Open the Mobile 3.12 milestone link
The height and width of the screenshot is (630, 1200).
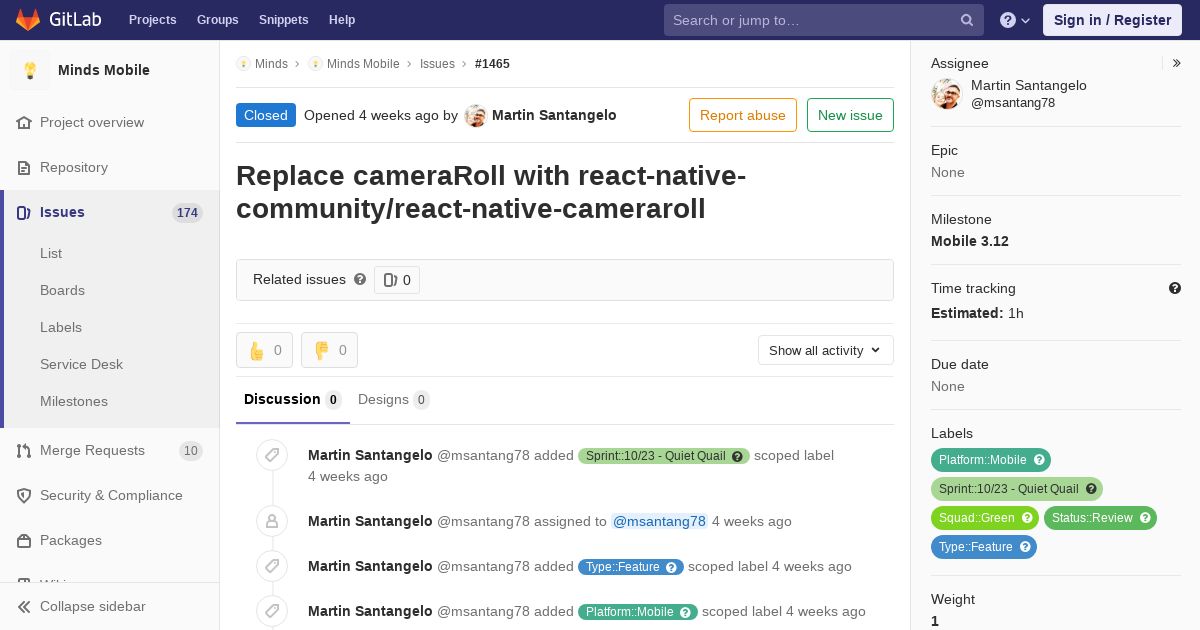click(x=970, y=241)
